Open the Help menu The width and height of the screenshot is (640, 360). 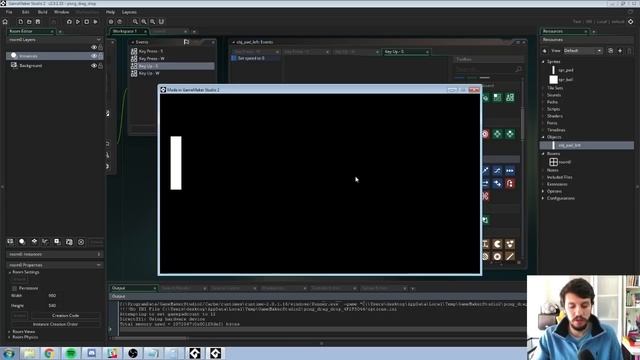[110, 12]
